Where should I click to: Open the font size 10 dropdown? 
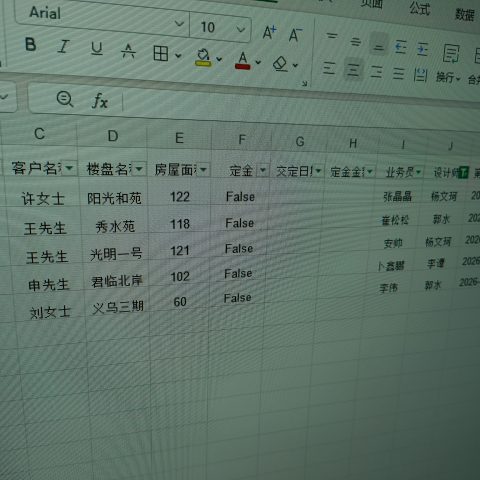click(x=240, y=29)
